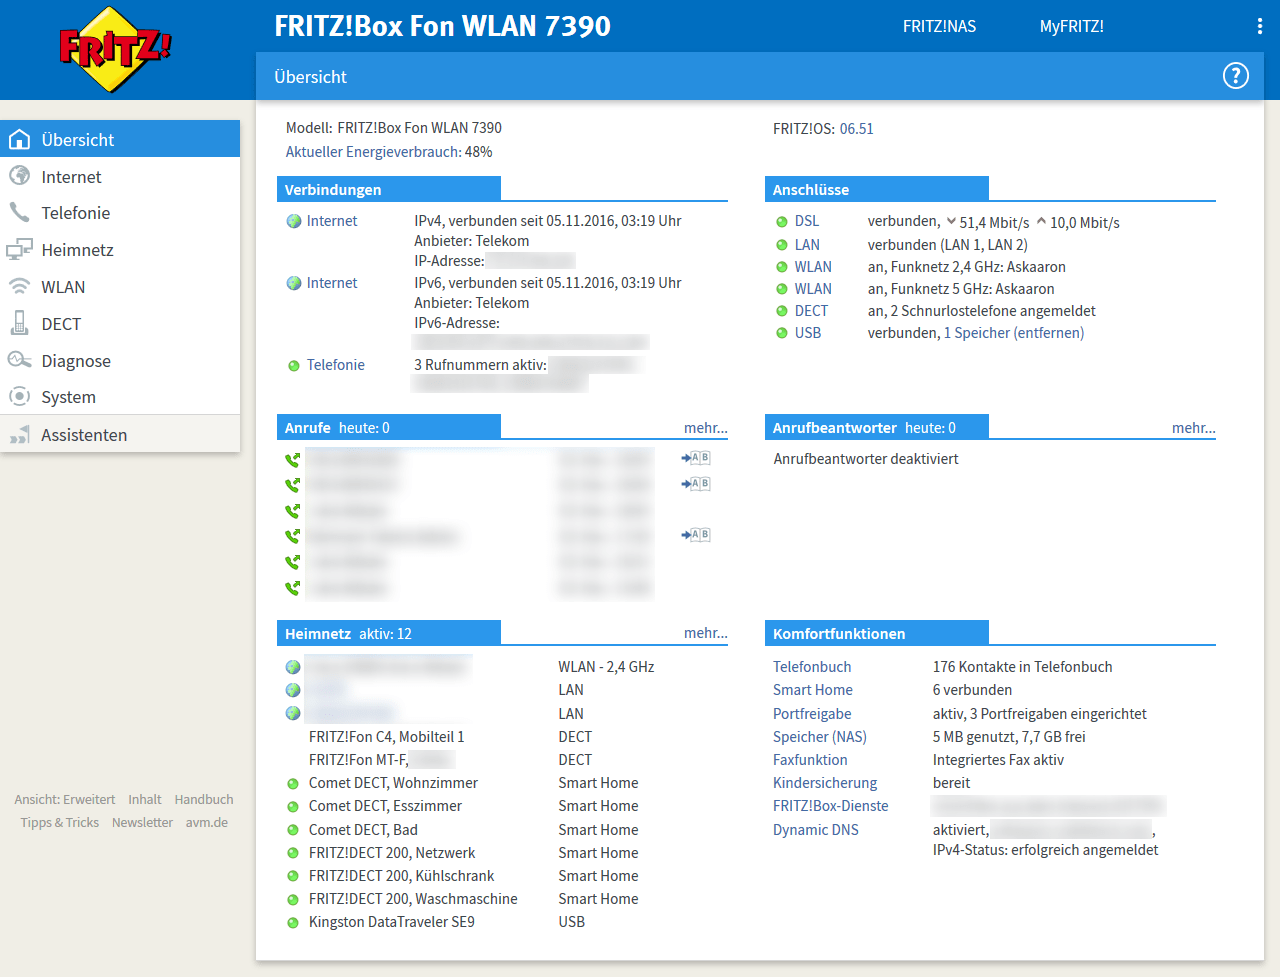Open the LAN connection link

click(807, 245)
